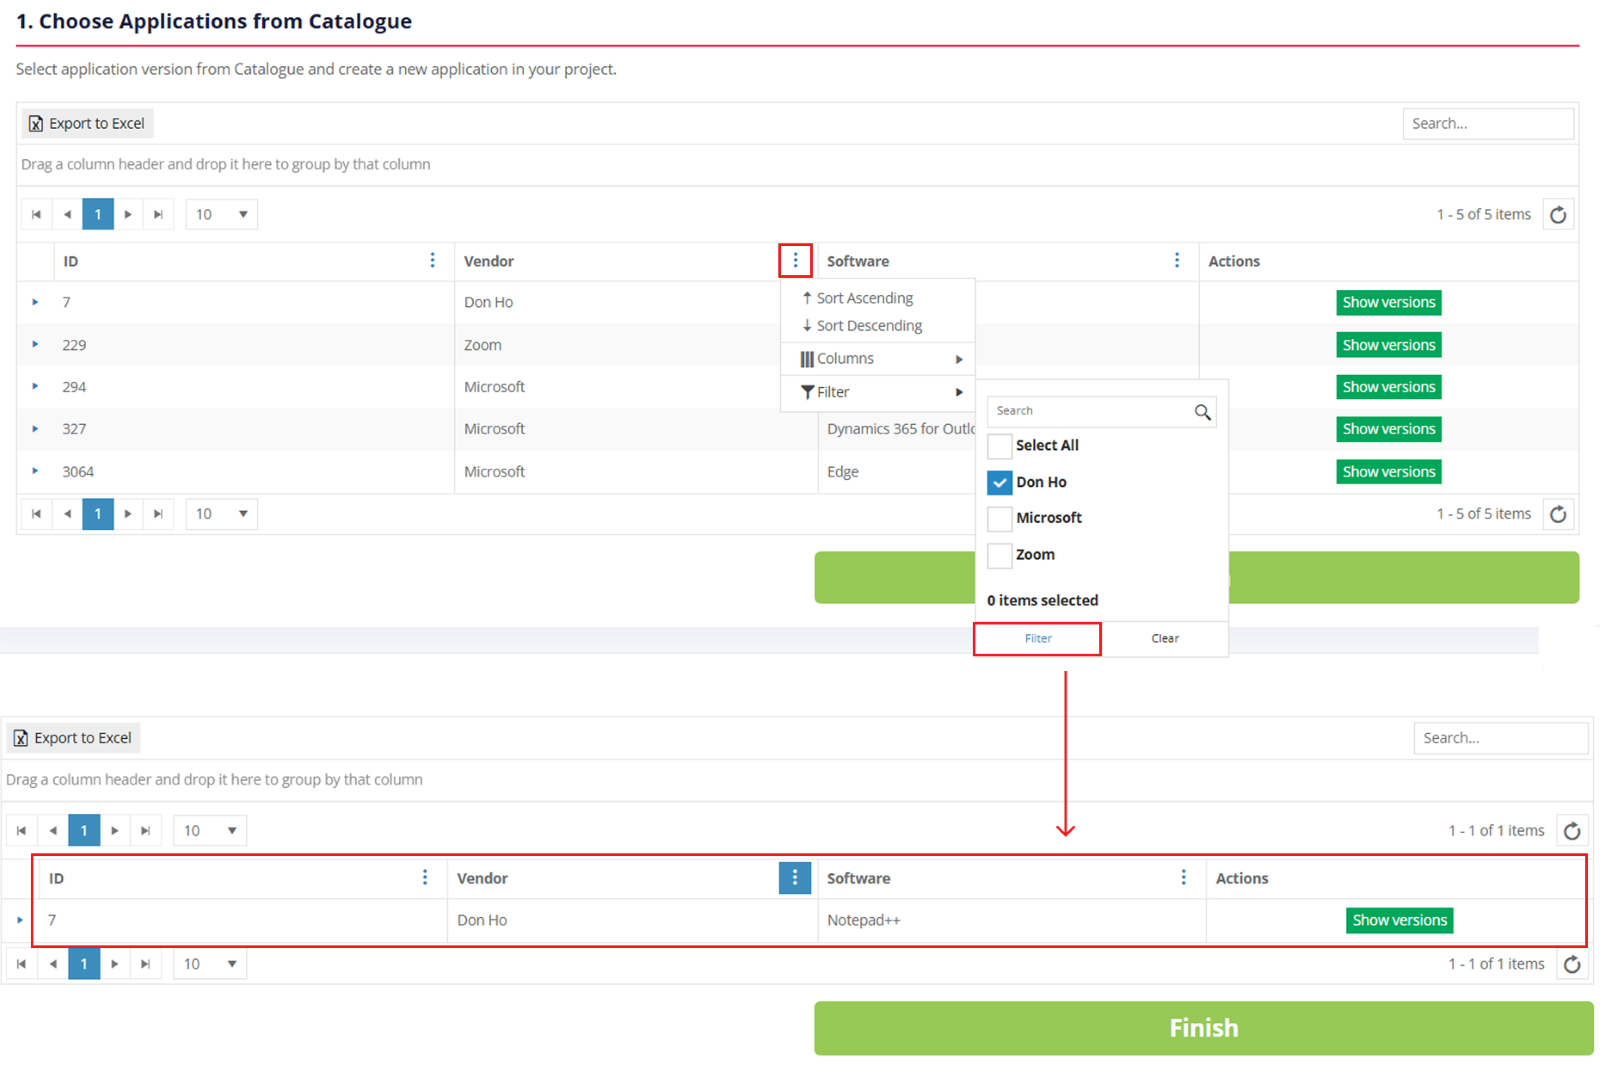Open the ID column options in top grid
The height and width of the screenshot is (1066, 1600).
coord(432,261)
